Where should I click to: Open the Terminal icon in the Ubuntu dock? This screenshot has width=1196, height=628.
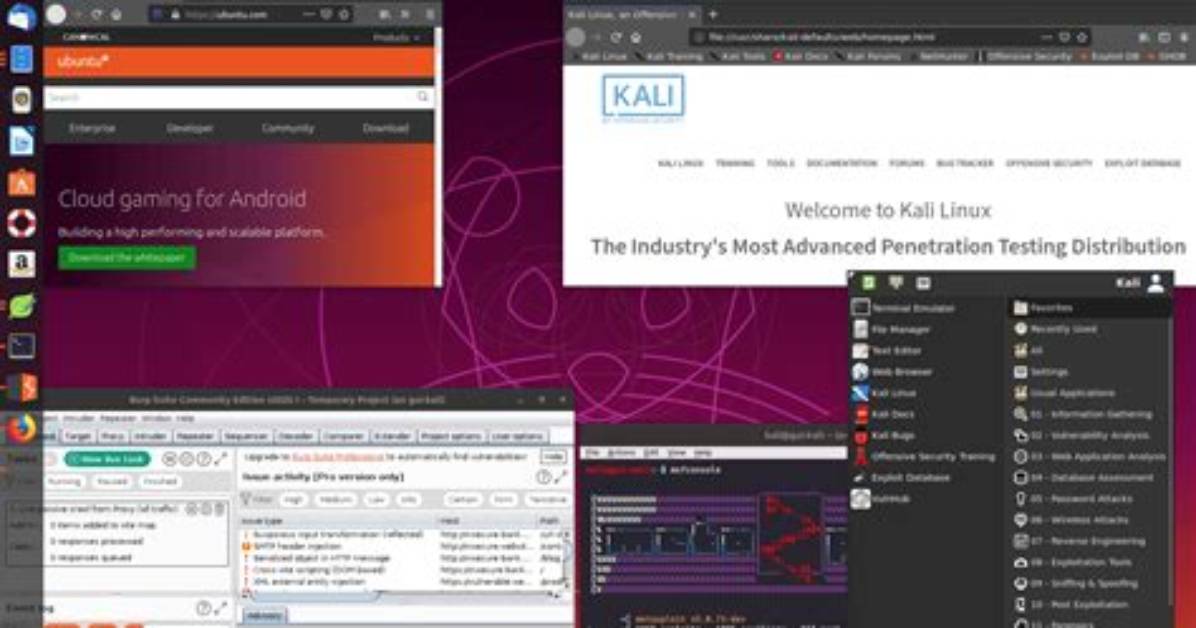point(21,346)
